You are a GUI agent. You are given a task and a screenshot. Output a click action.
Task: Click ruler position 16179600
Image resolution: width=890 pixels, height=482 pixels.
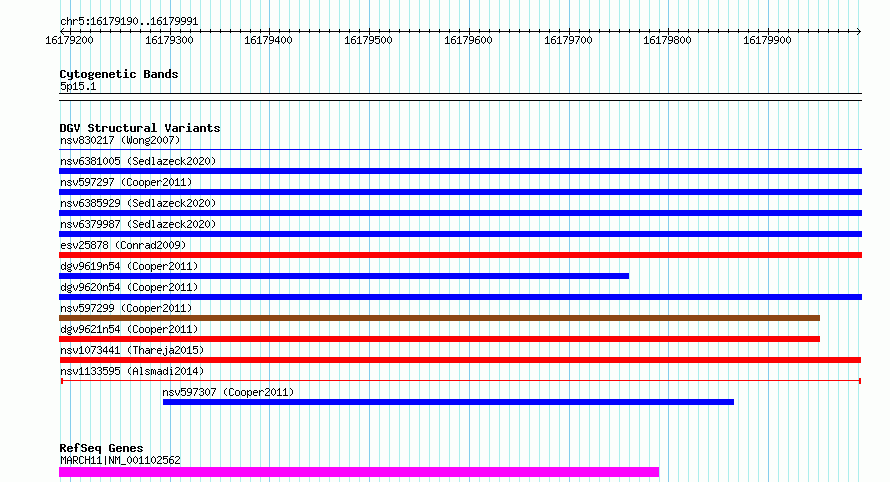[x=468, y=40]
